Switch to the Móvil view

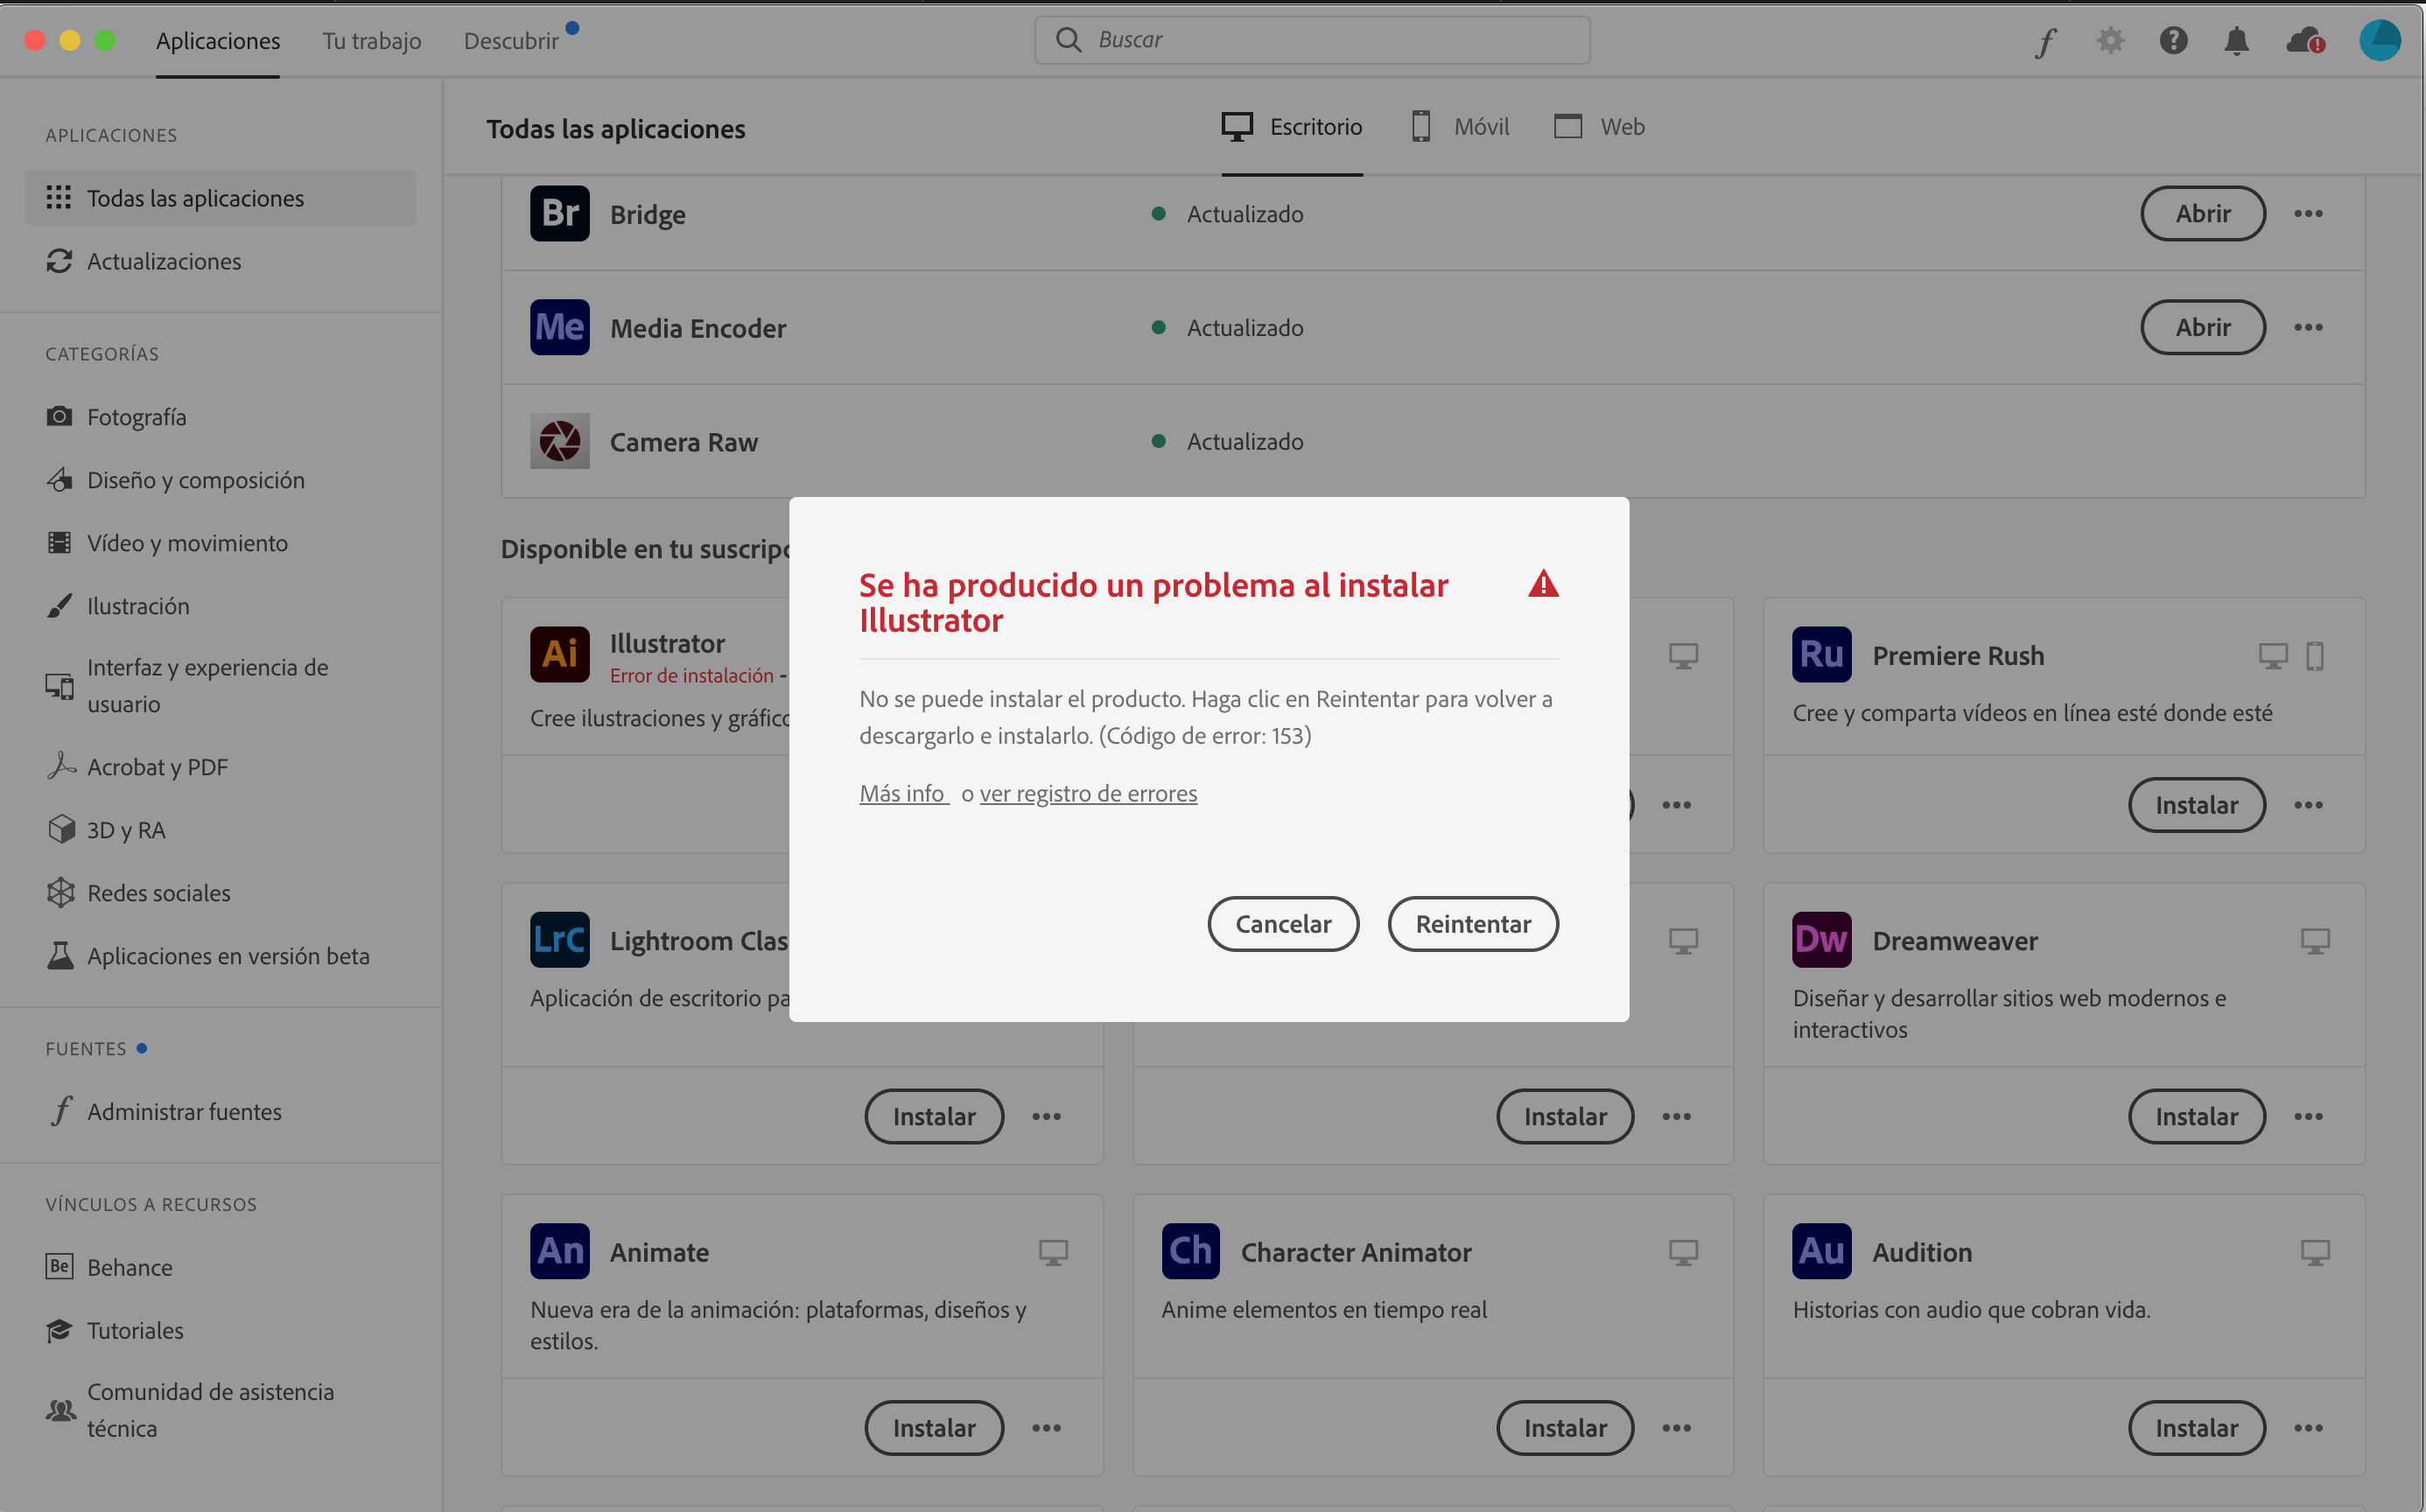(x=1459, y=126)
